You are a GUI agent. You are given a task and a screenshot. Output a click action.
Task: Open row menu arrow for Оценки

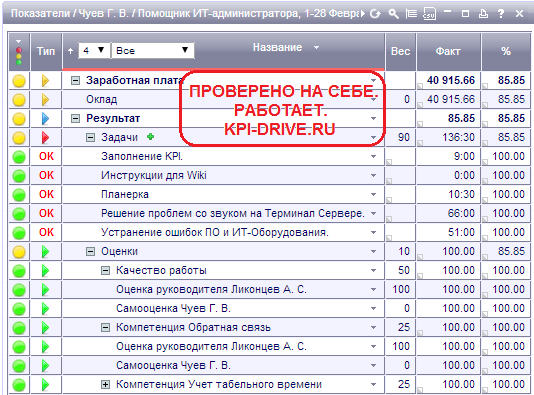point(374,252)
